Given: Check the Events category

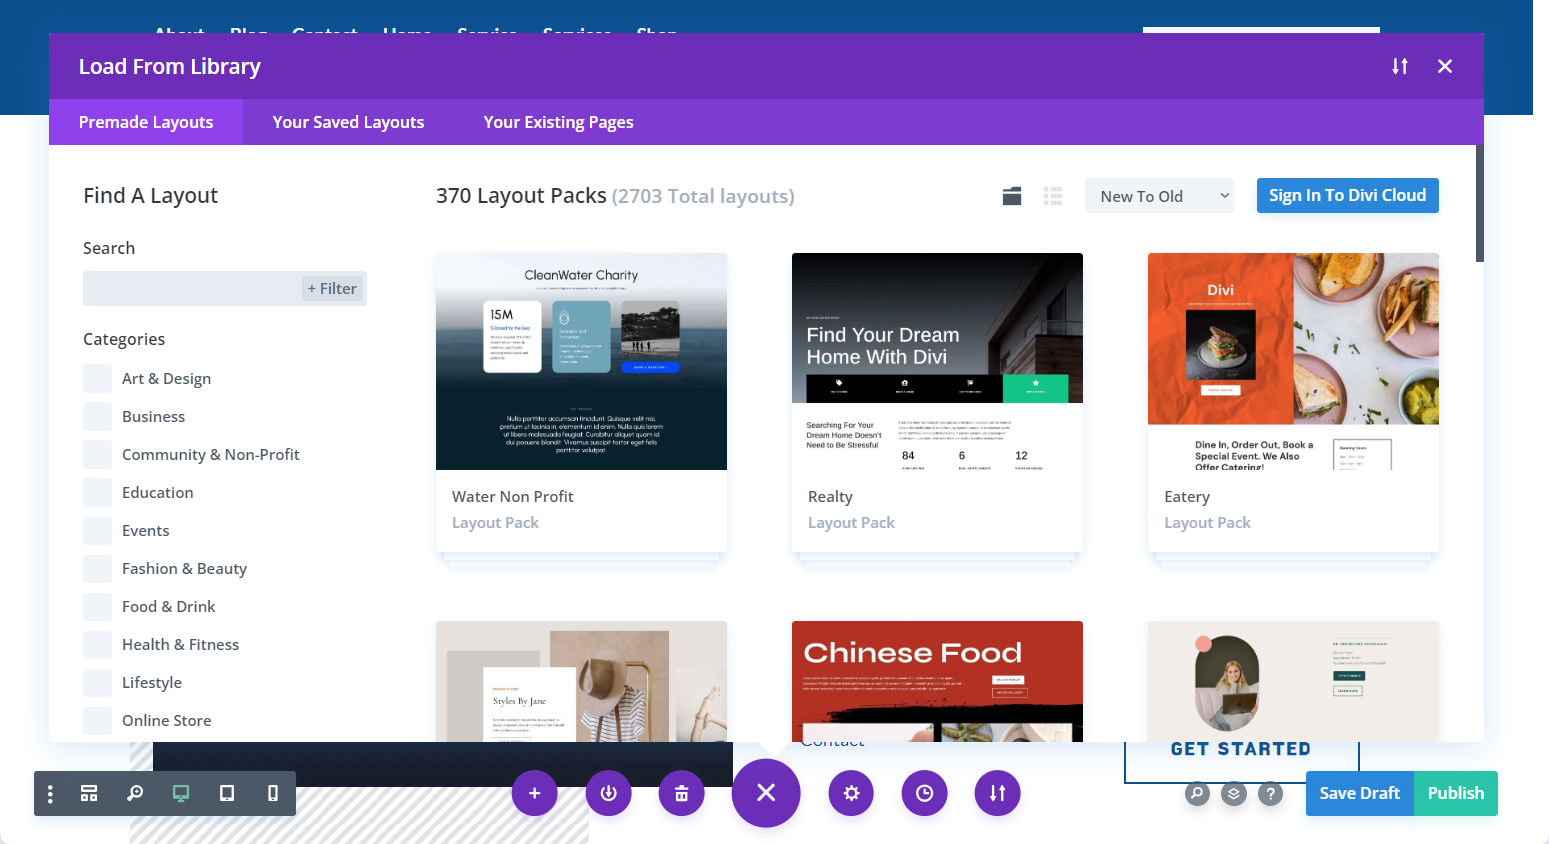Looking at the screenshot, I should [x=98, y=531].
